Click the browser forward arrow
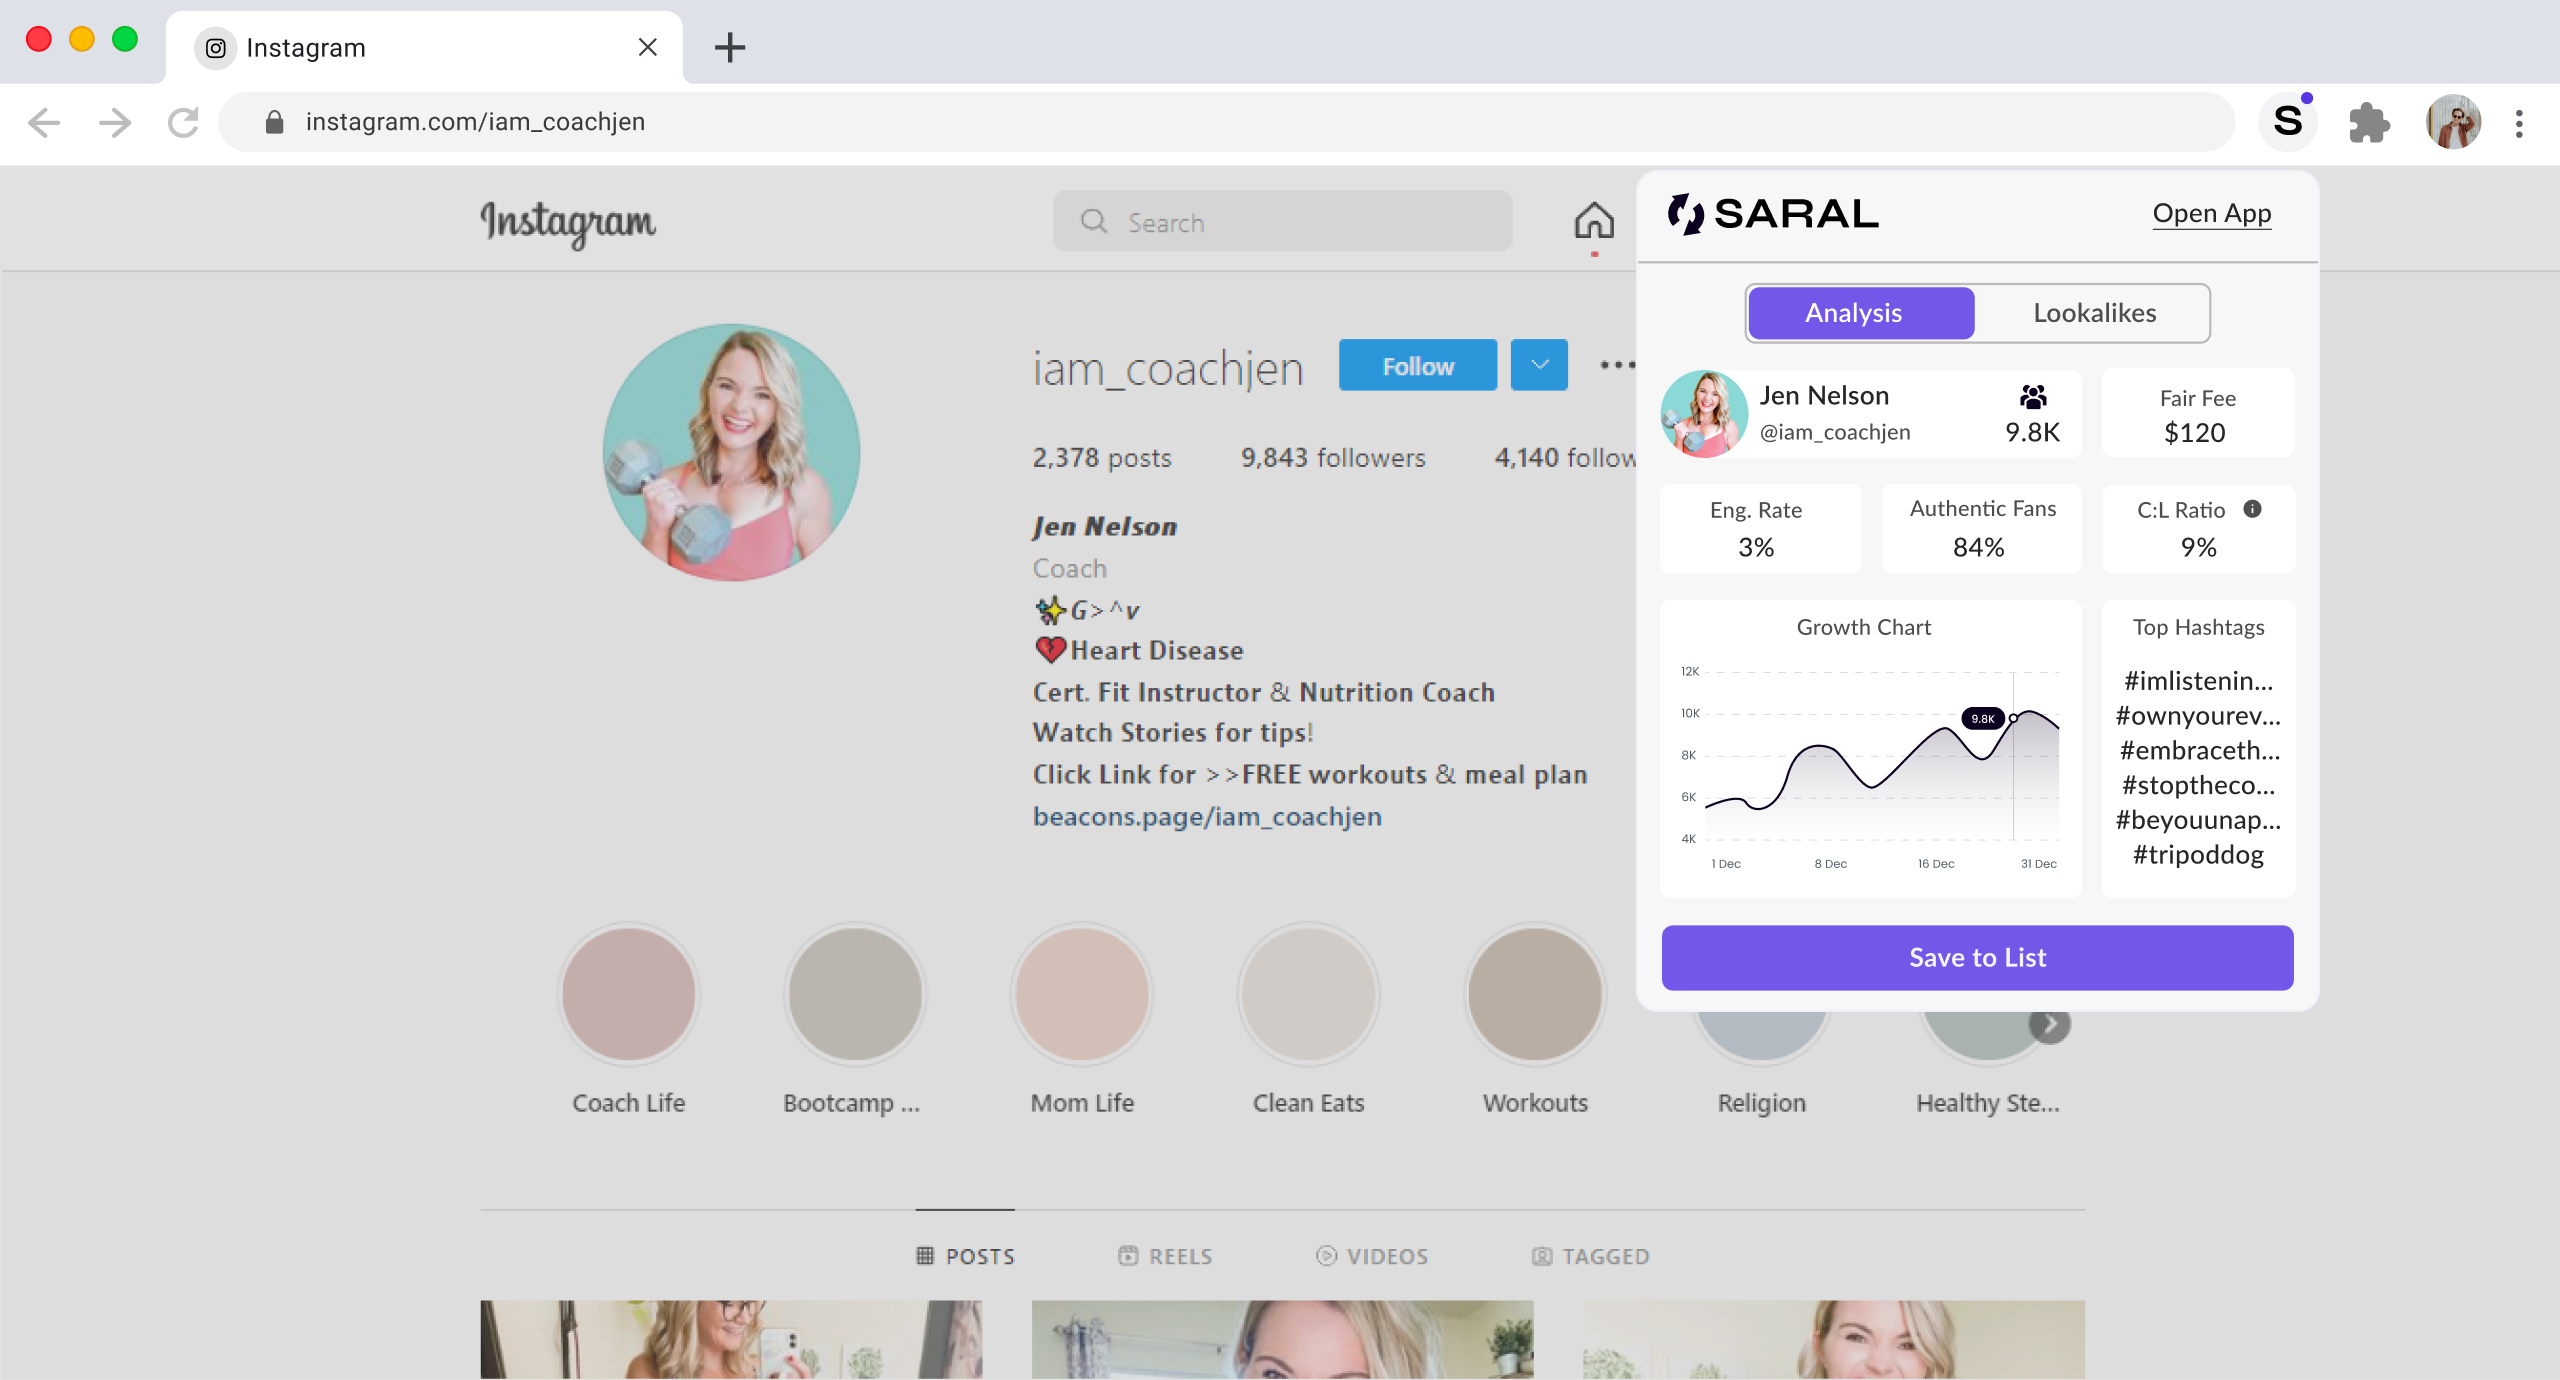This screenshot has height=1380, width=2560. pos(114,122)
